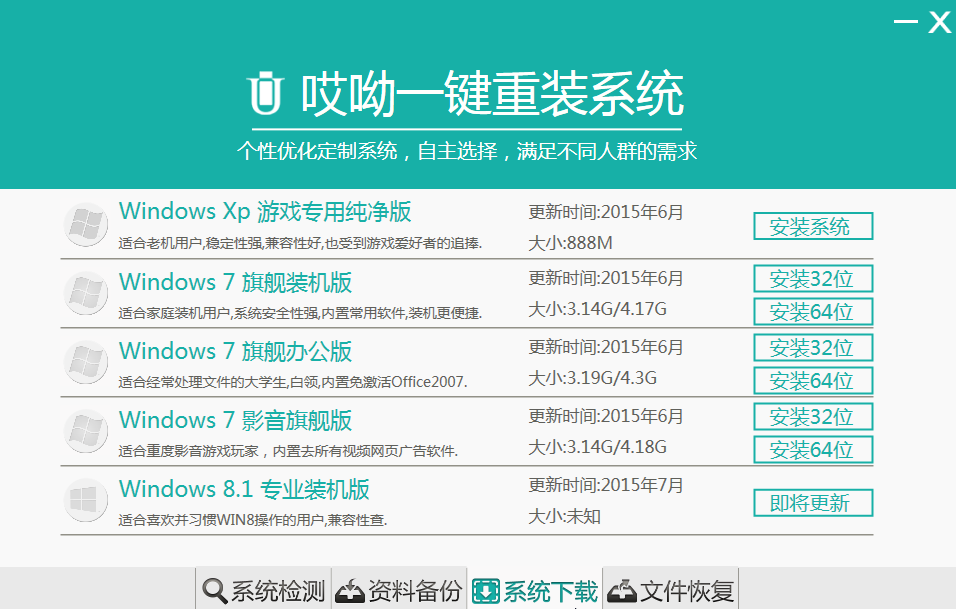Click the Windows 8.1 专业装机版 logo icon
956x609 pixels.
click(x=85, y=499)
